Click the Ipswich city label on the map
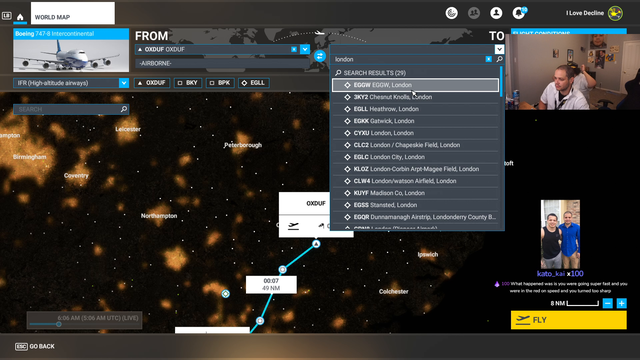 coord(428,255)
